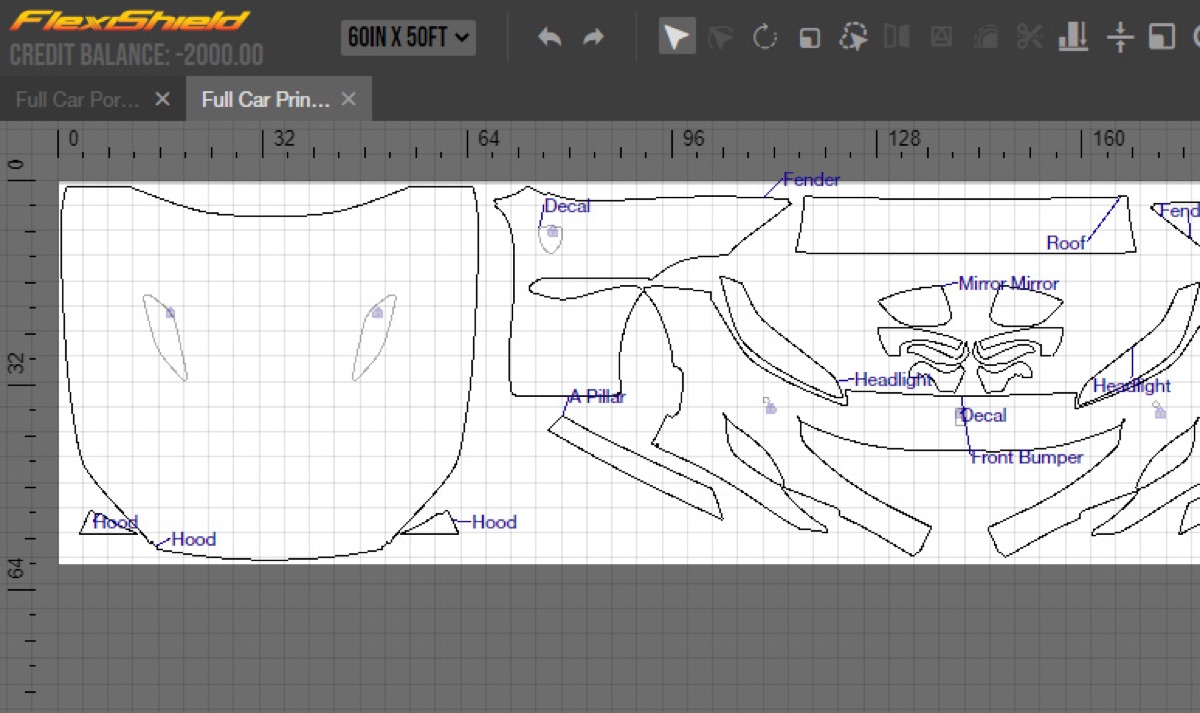The width and height of the screenshot is (1200, 713).
Task: Select the lasso selection tool
Action: [x=853, y=38]
